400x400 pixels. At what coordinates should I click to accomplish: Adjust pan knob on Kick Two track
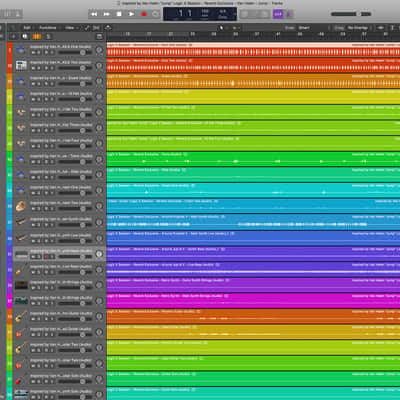(99, 66)
